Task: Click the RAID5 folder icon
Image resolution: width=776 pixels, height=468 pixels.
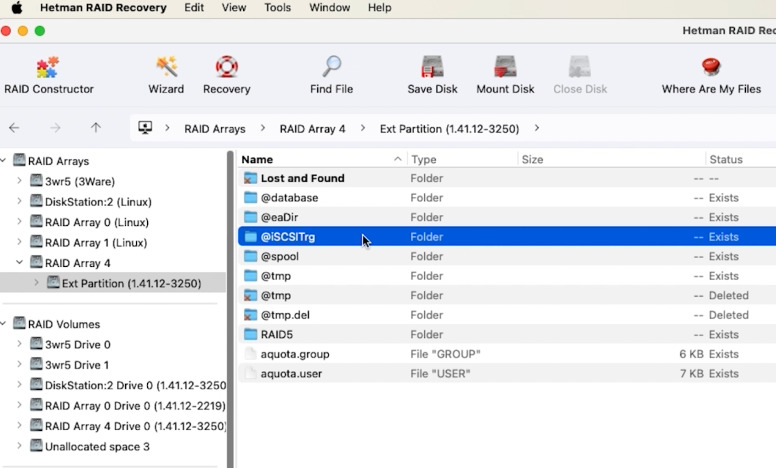Action: (x=250, y=334)
